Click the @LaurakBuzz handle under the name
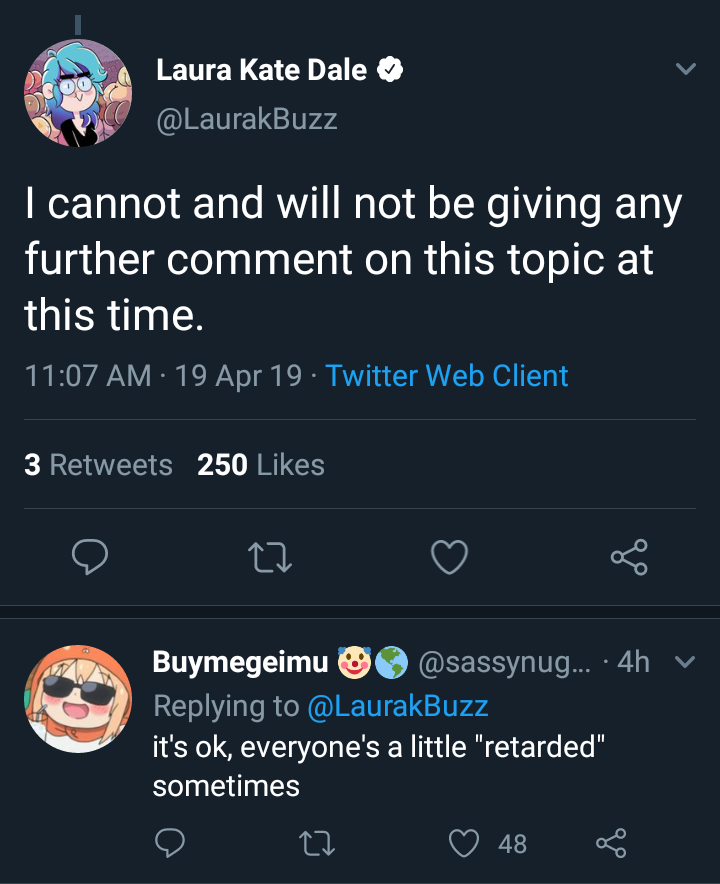This screenshot has height=884, width=720. 247,119
